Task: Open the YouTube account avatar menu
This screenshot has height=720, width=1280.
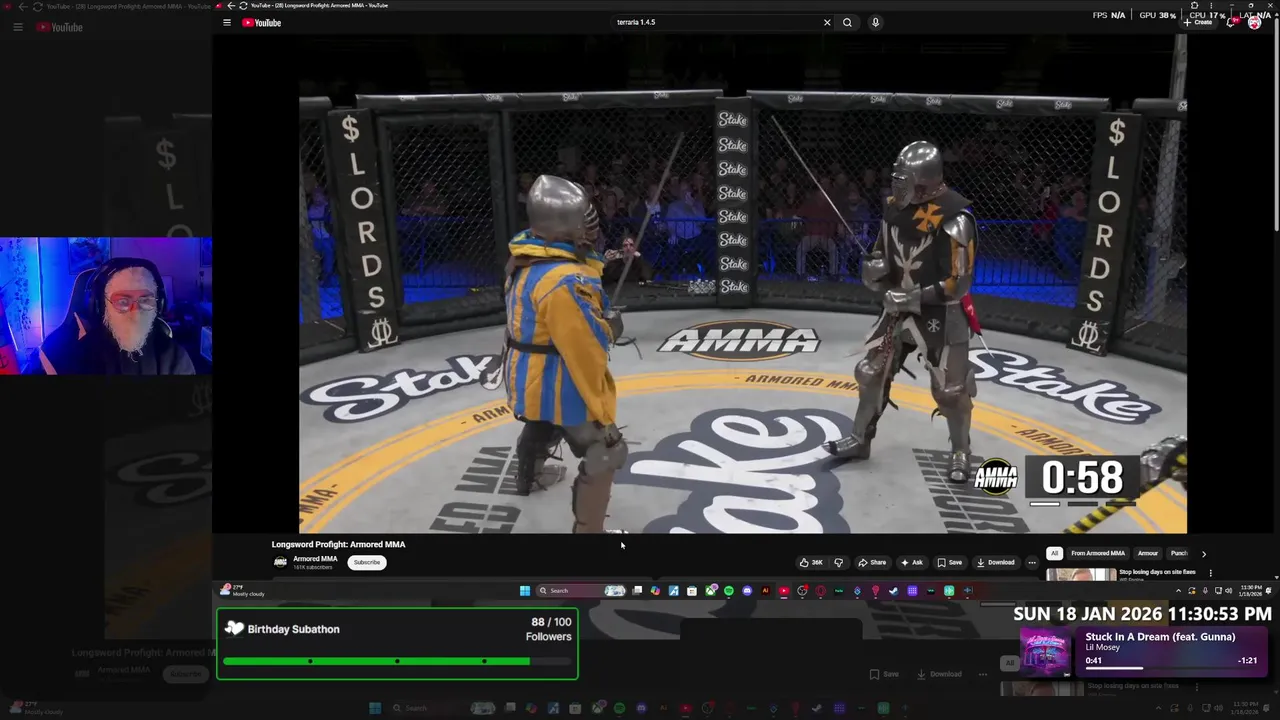Action: (1254, 22)
